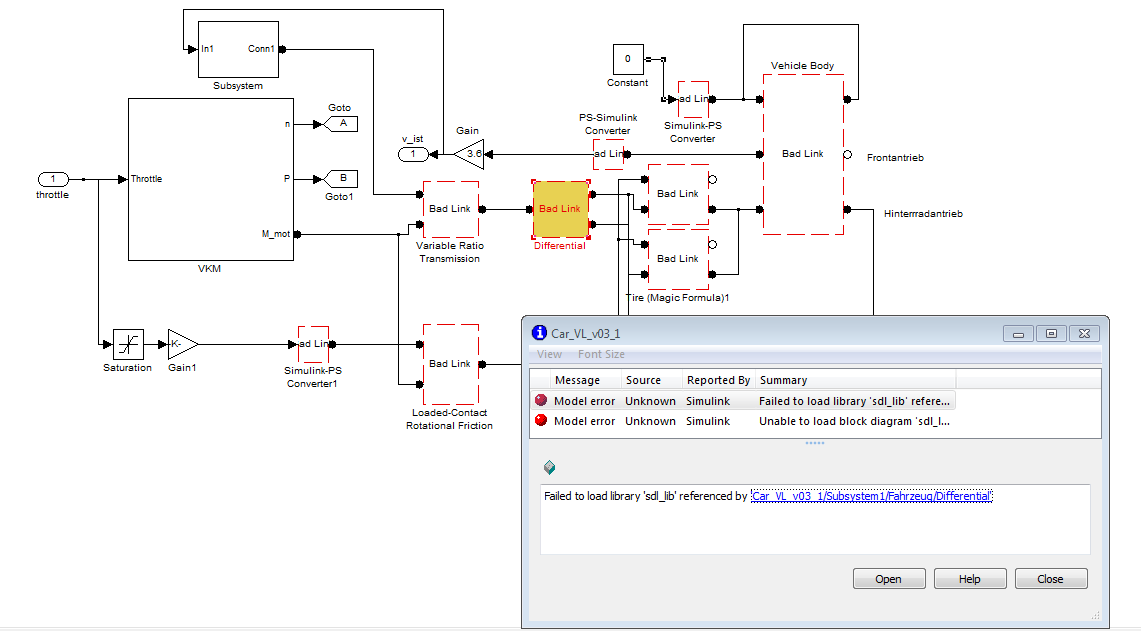Image resolution: width=1141 pixels, height=631 pixels.
Task: Click the Variable Ratio Transmission block
Action: tap(450, 209)
